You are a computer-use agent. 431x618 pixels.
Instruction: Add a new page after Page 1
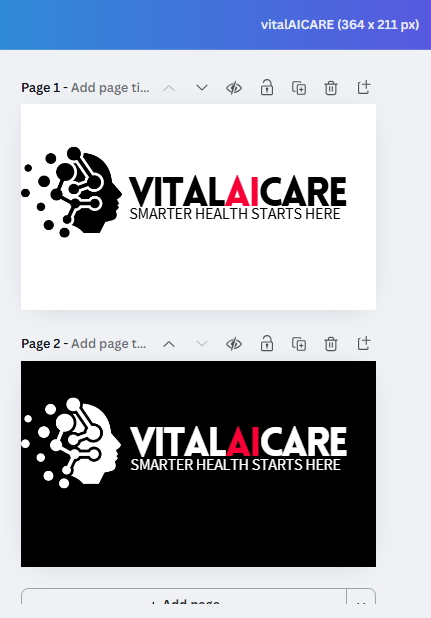tap(364, 87)
